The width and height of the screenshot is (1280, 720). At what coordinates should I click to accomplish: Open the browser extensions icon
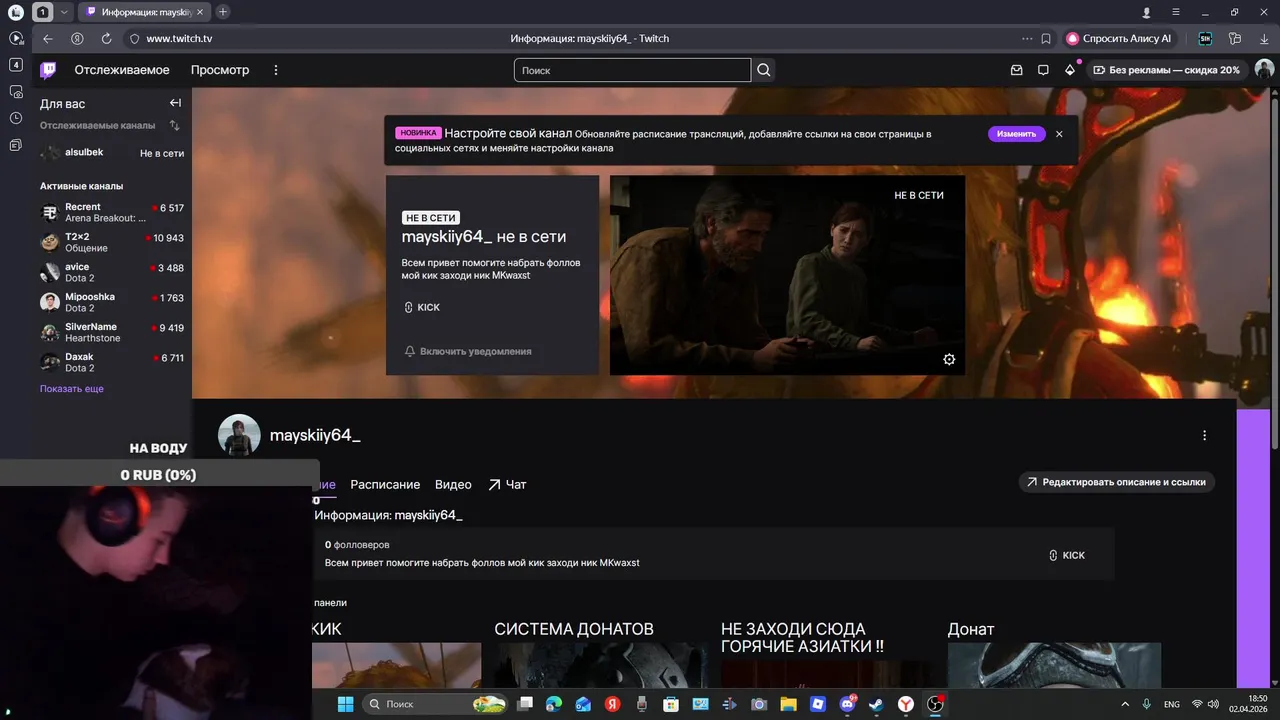point(1235,38)
